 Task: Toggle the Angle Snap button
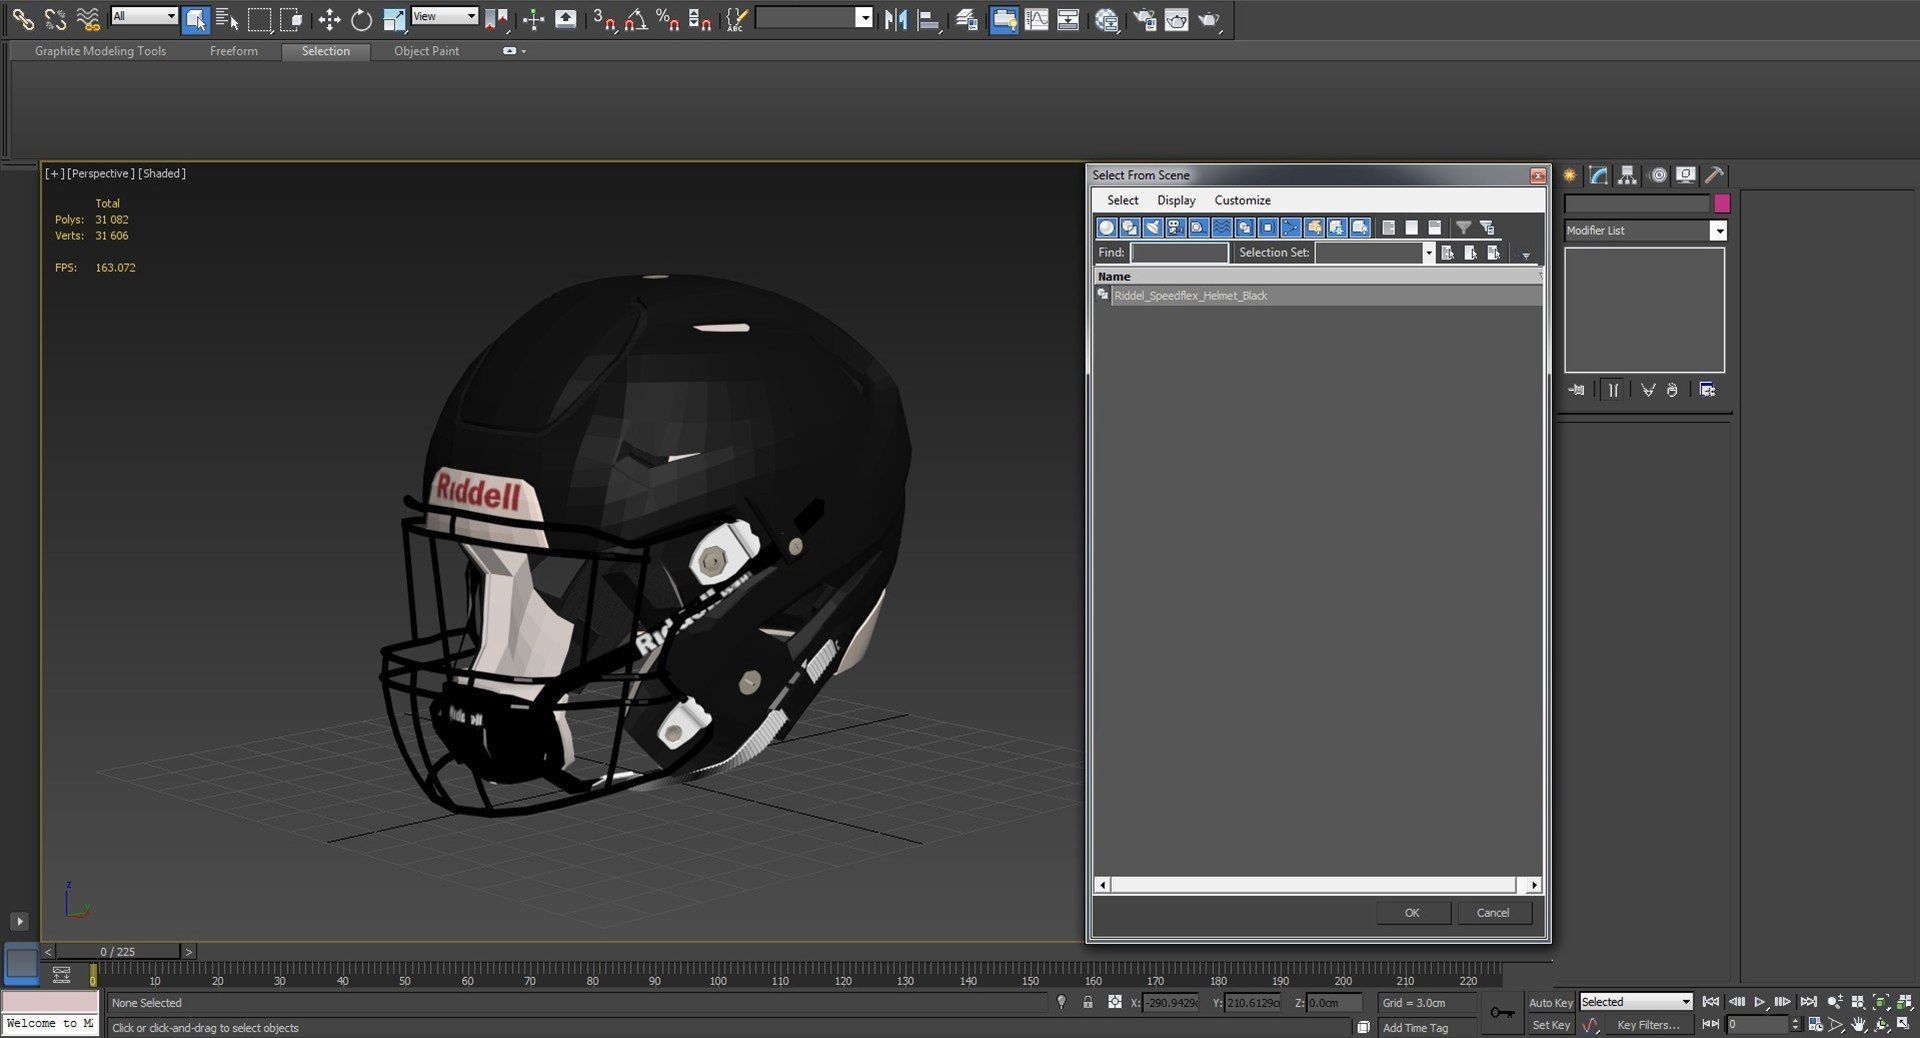coord(636,18)
